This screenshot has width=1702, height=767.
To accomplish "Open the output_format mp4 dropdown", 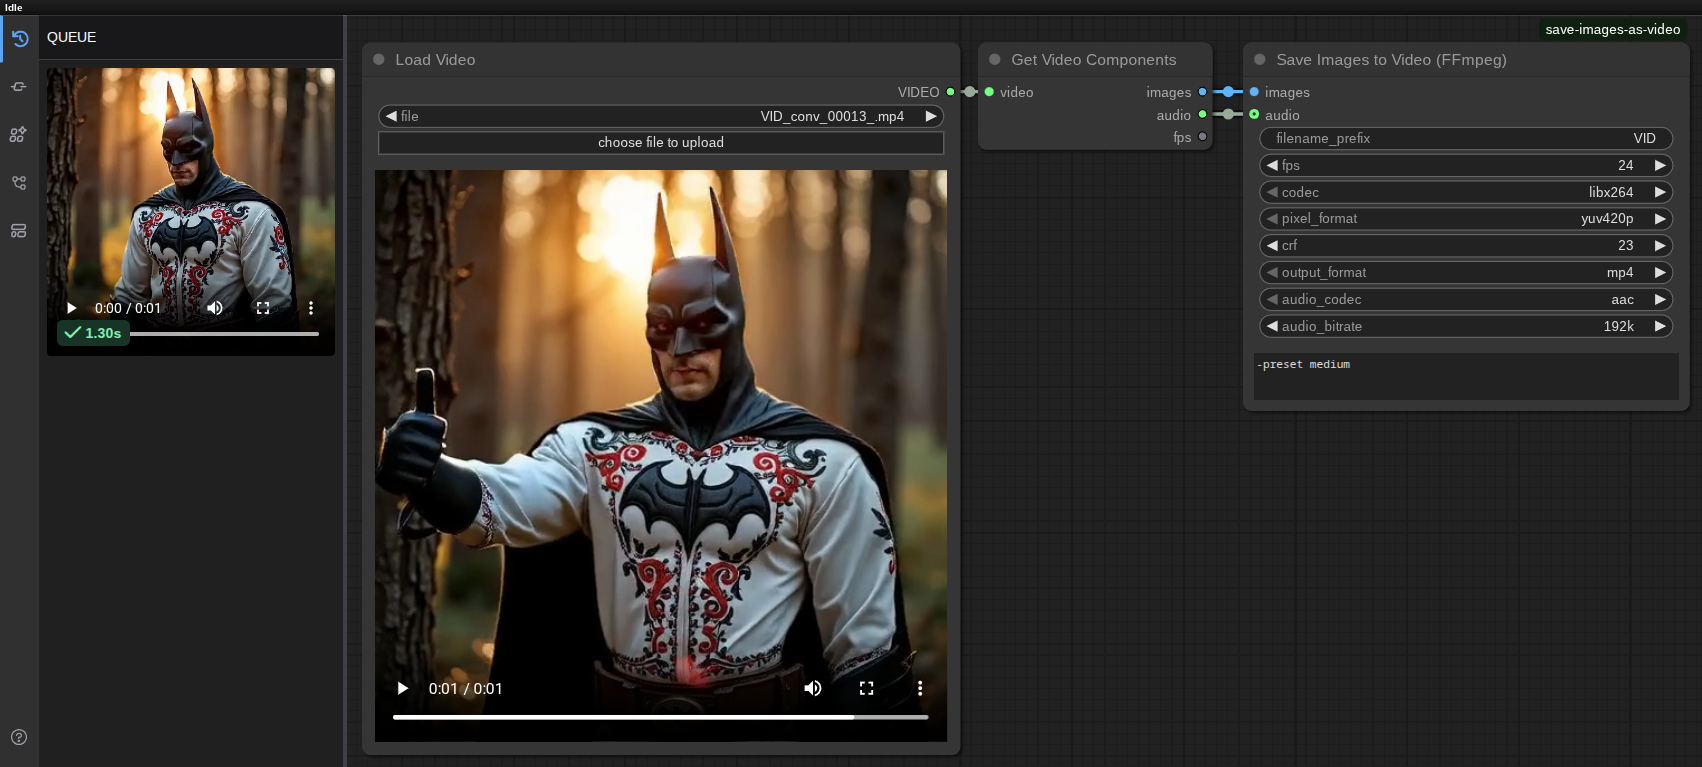I will coord(1466,272).
